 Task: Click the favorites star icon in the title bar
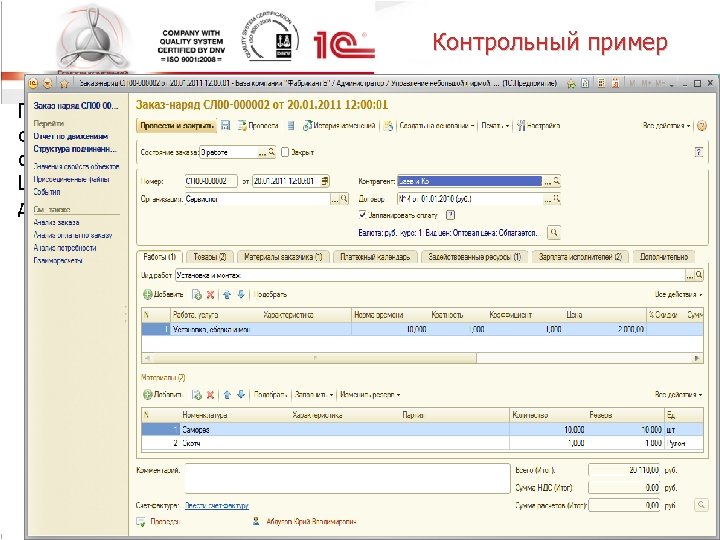click(64, 84)
